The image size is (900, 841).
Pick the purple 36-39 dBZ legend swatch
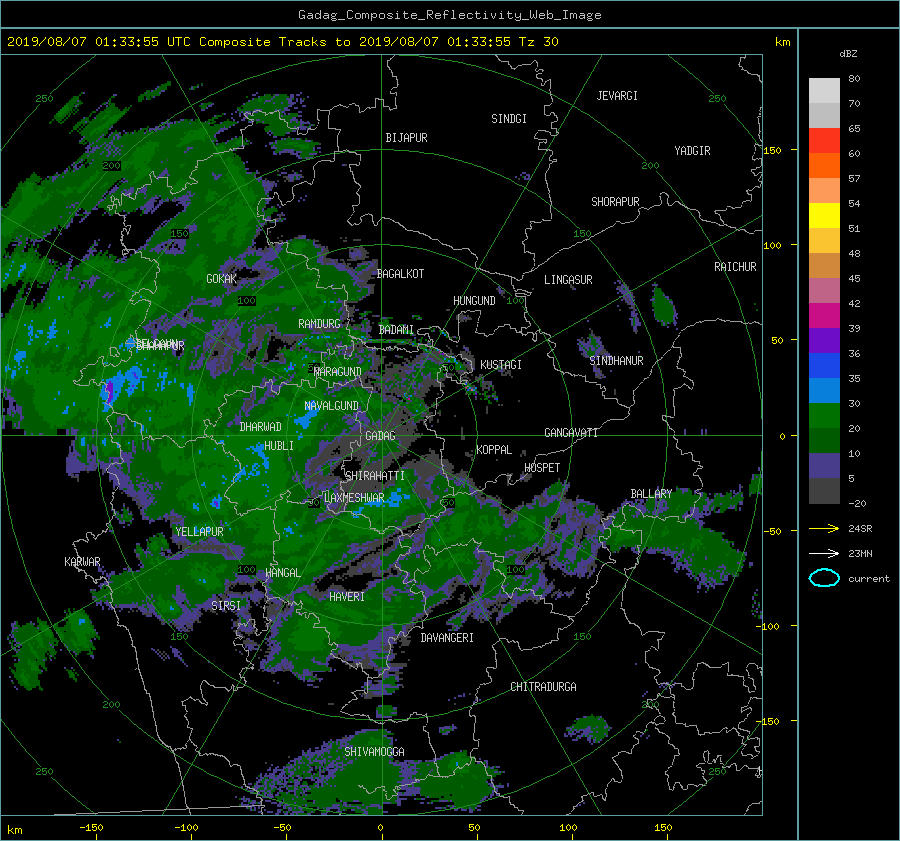[824, 340]
